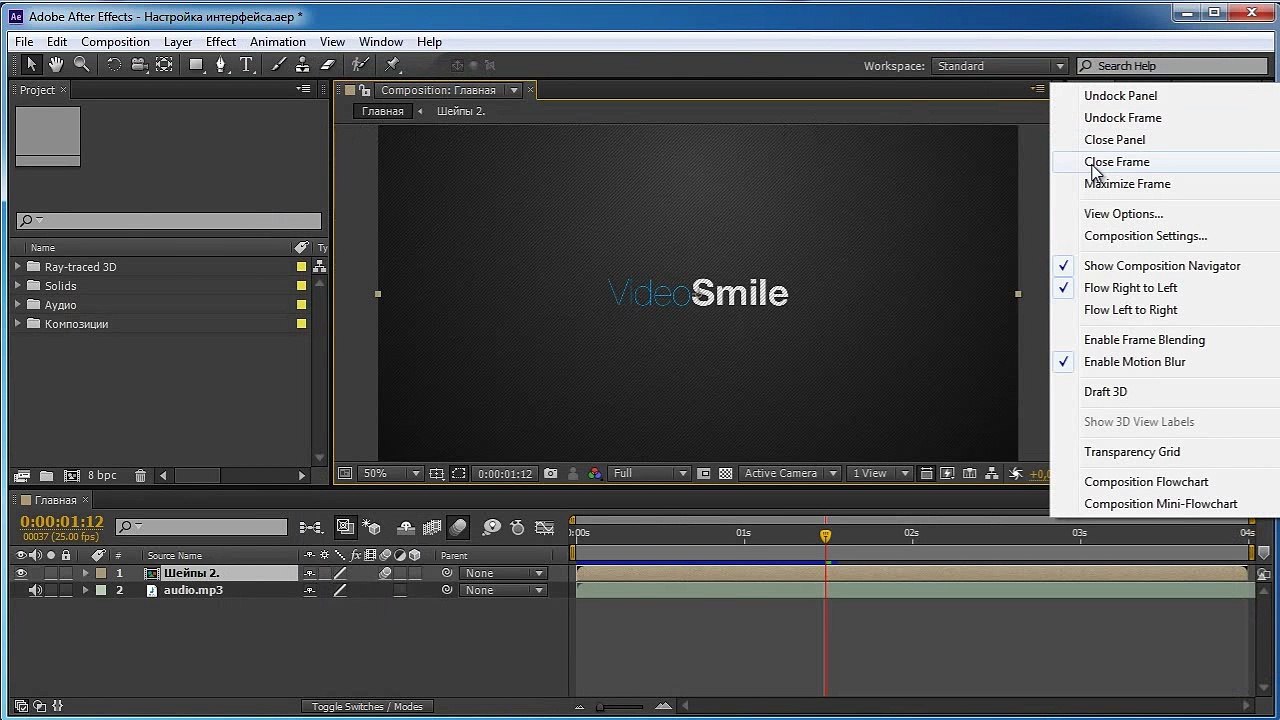Click the Draft 3D timeline button

[371, 527]
